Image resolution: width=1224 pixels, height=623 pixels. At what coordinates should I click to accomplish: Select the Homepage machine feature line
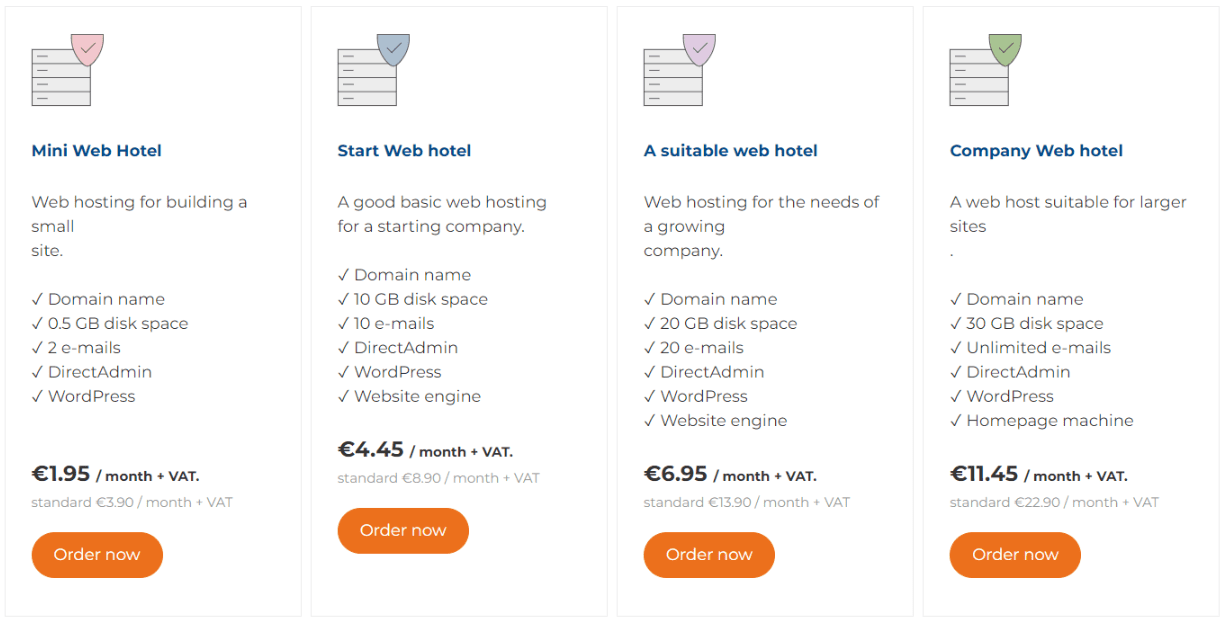(1042, 421)
